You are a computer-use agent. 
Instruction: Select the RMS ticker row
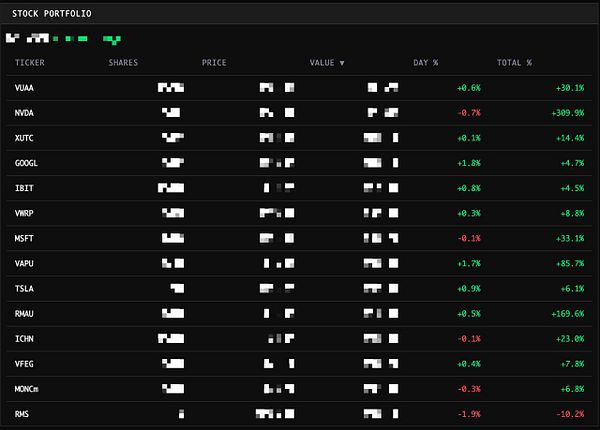coord(299,414)
